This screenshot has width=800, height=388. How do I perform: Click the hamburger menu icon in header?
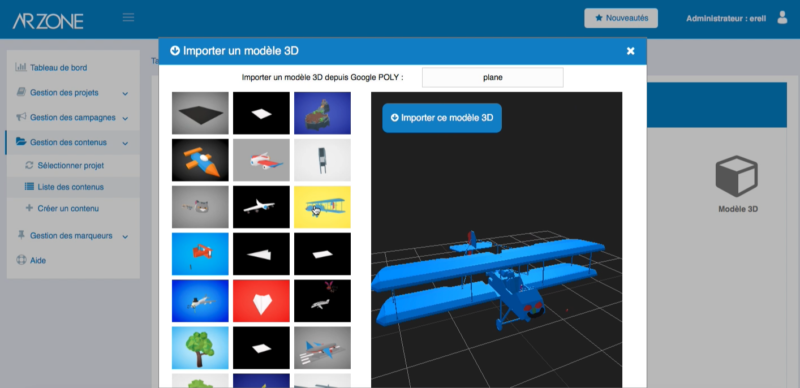[x=129, y=17]
